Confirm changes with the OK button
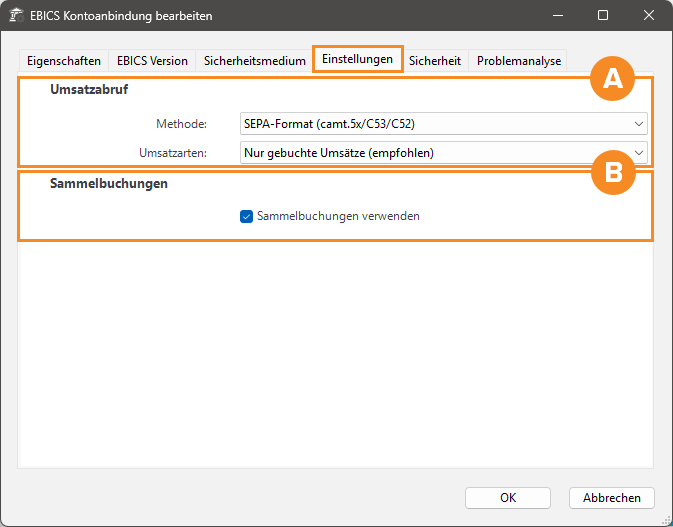This screenshot has width=673, height=527. coord(508,497)
